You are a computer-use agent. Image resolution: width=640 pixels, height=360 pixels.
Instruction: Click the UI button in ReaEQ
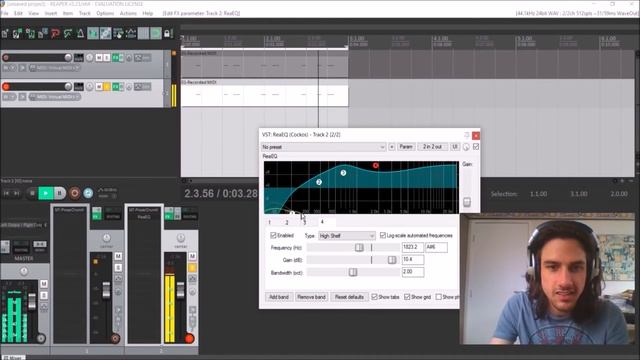455,147
